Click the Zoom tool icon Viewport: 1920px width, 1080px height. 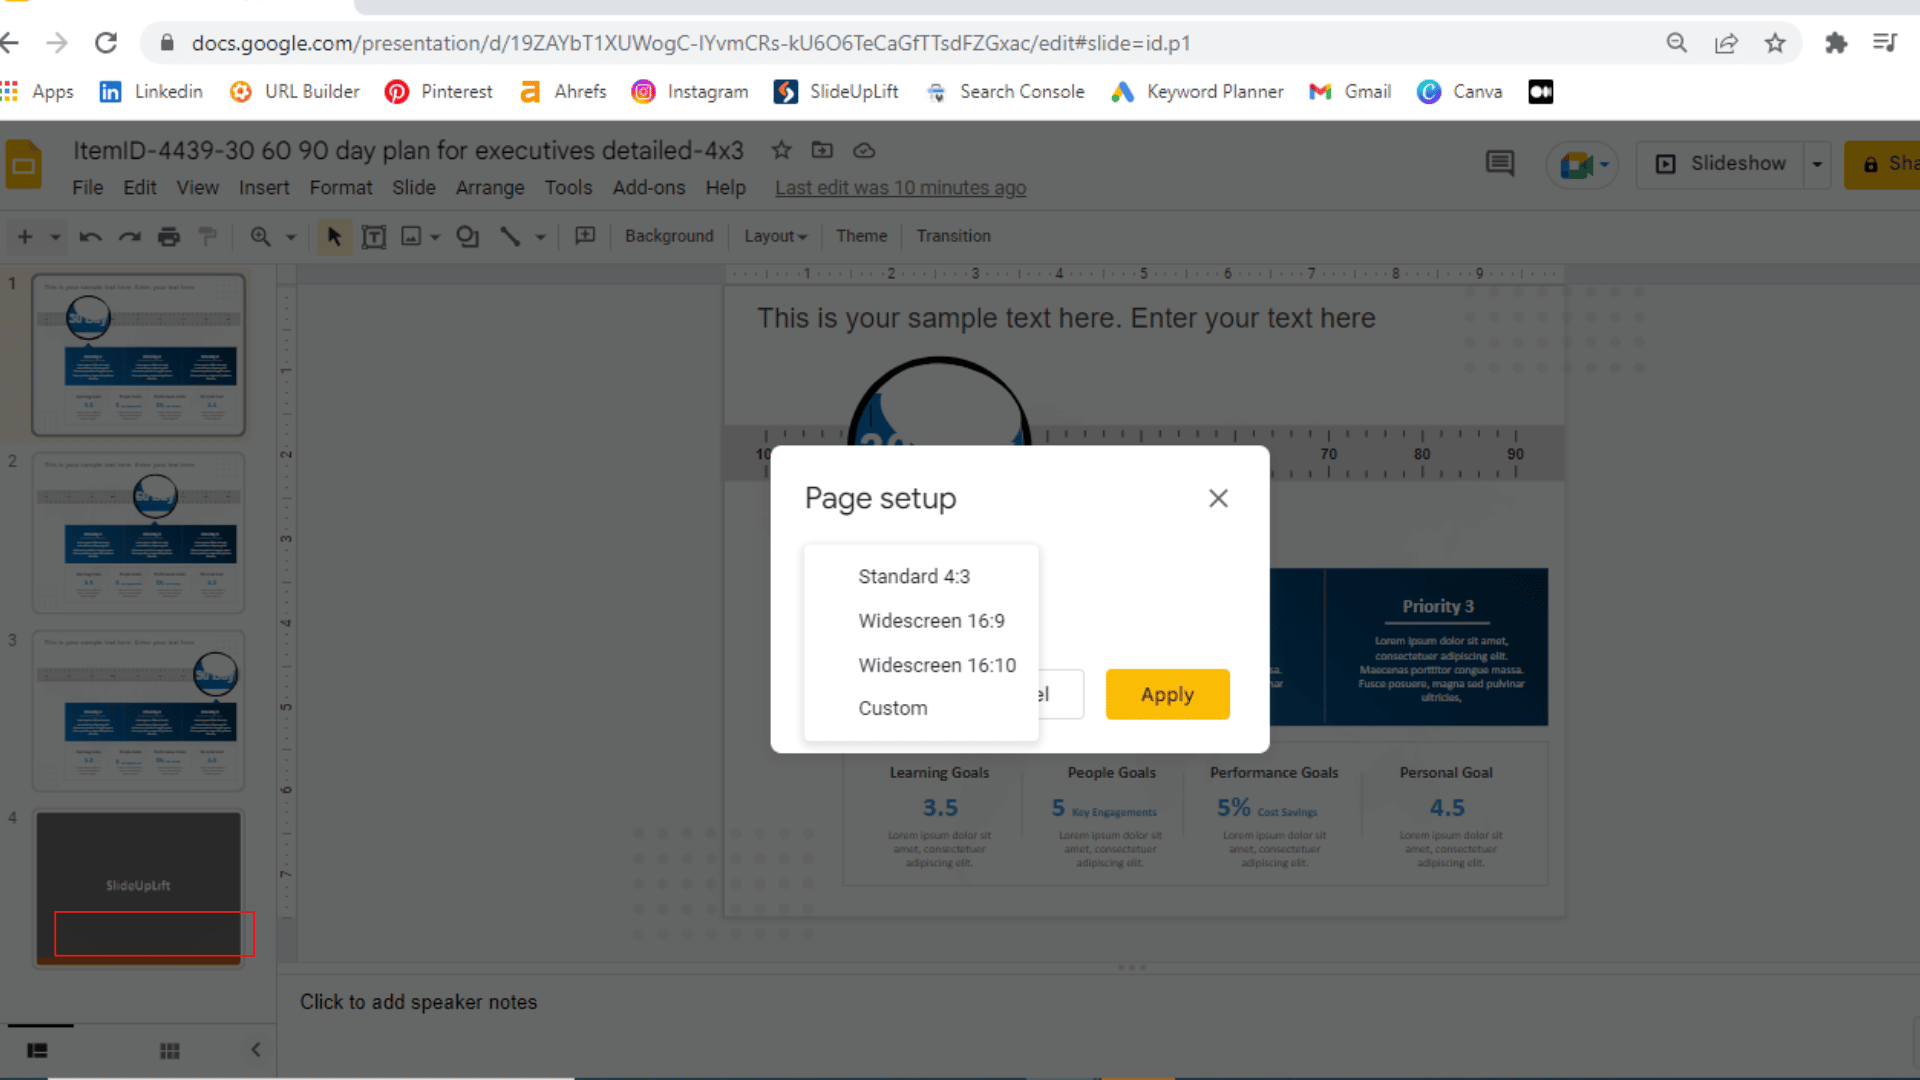pos(261,236)
